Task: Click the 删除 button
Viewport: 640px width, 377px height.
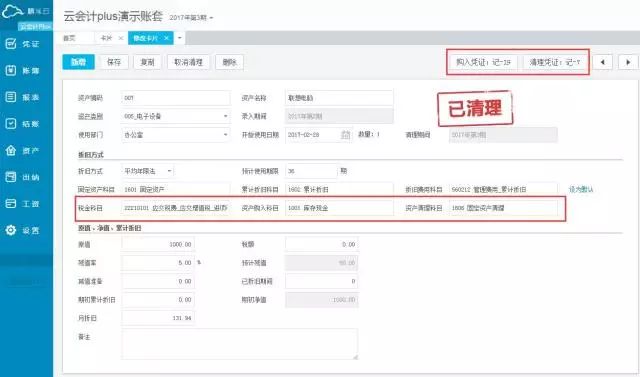Action: [229, 62]
